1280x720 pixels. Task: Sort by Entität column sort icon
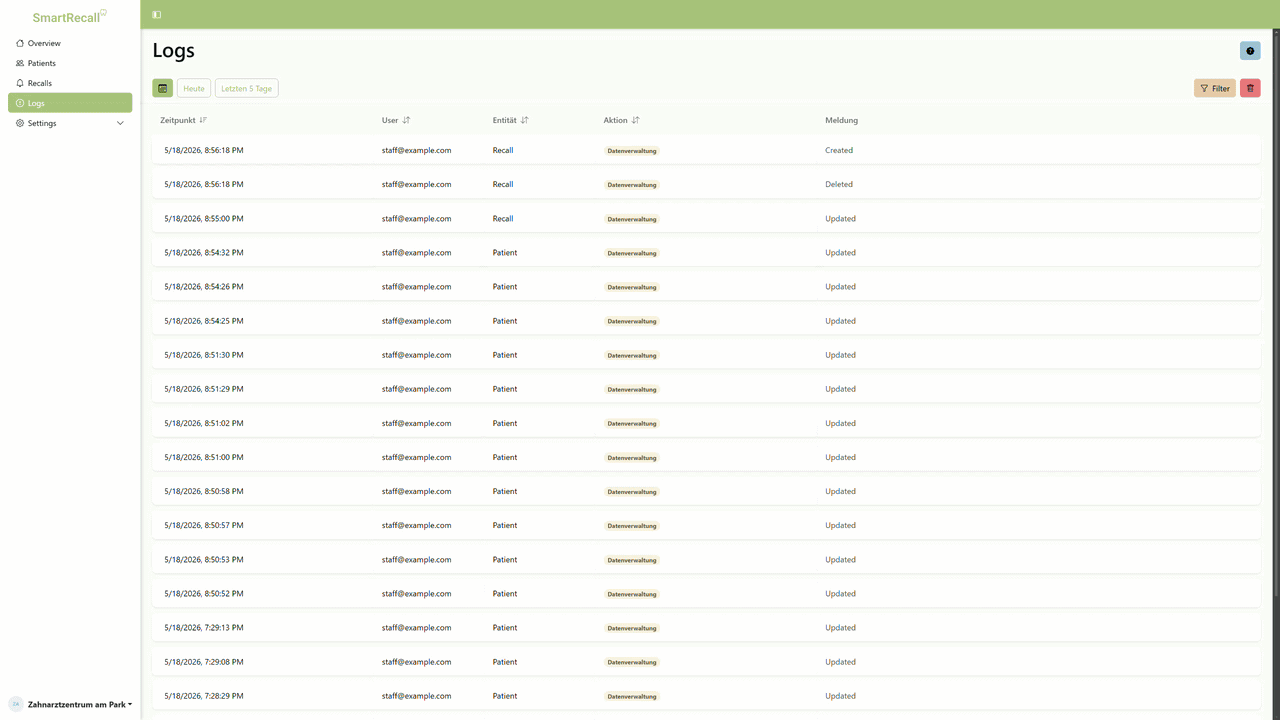pos(524,120)
